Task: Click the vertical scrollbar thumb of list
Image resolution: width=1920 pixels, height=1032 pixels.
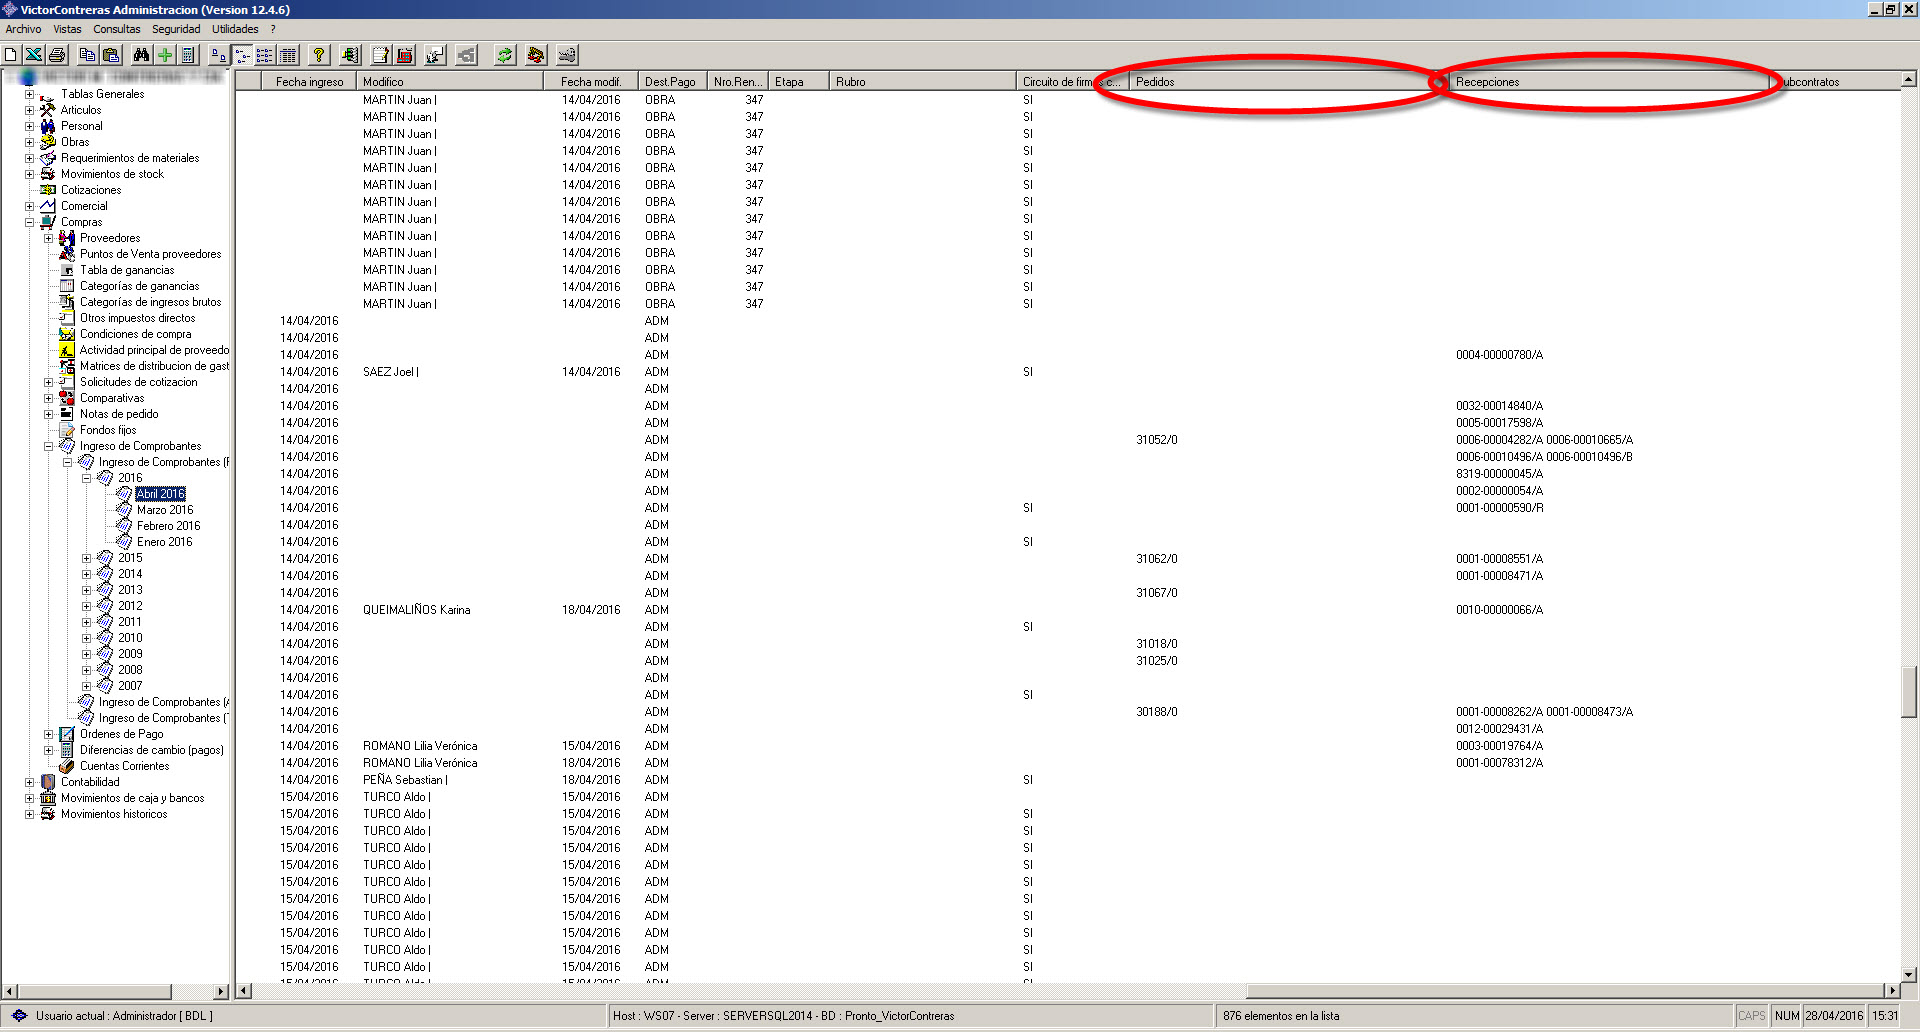Action: 1909,690
